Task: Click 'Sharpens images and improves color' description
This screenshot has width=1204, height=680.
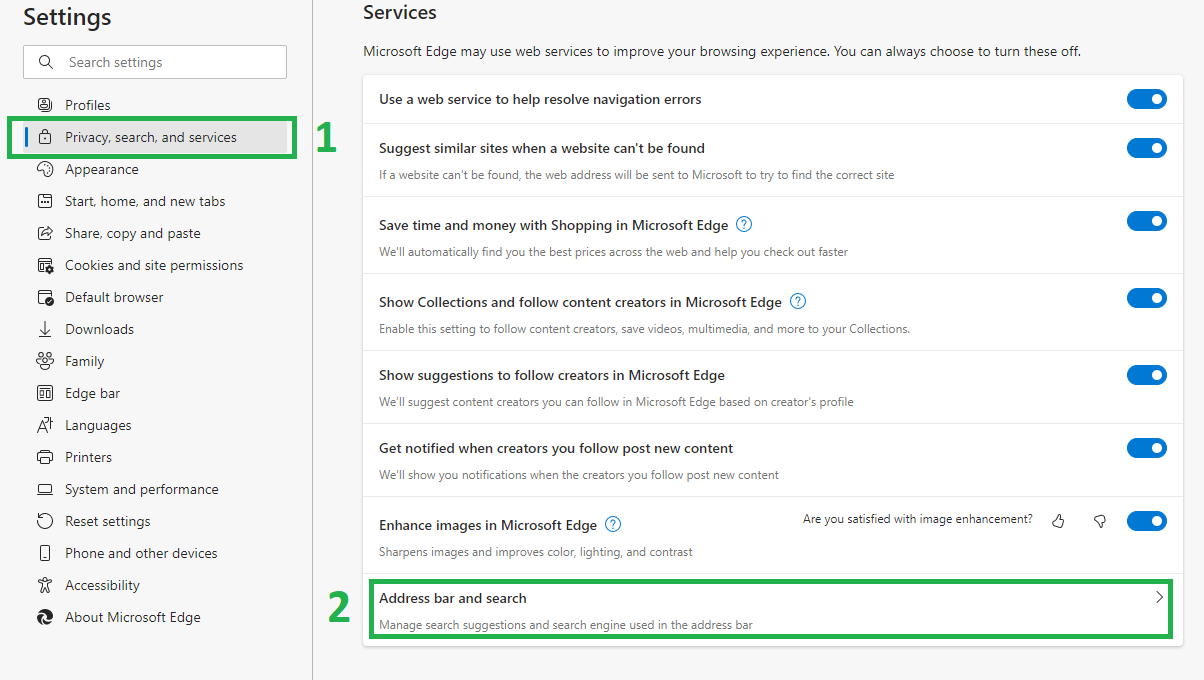Action: pyautogui.click(x=536, y=551)
